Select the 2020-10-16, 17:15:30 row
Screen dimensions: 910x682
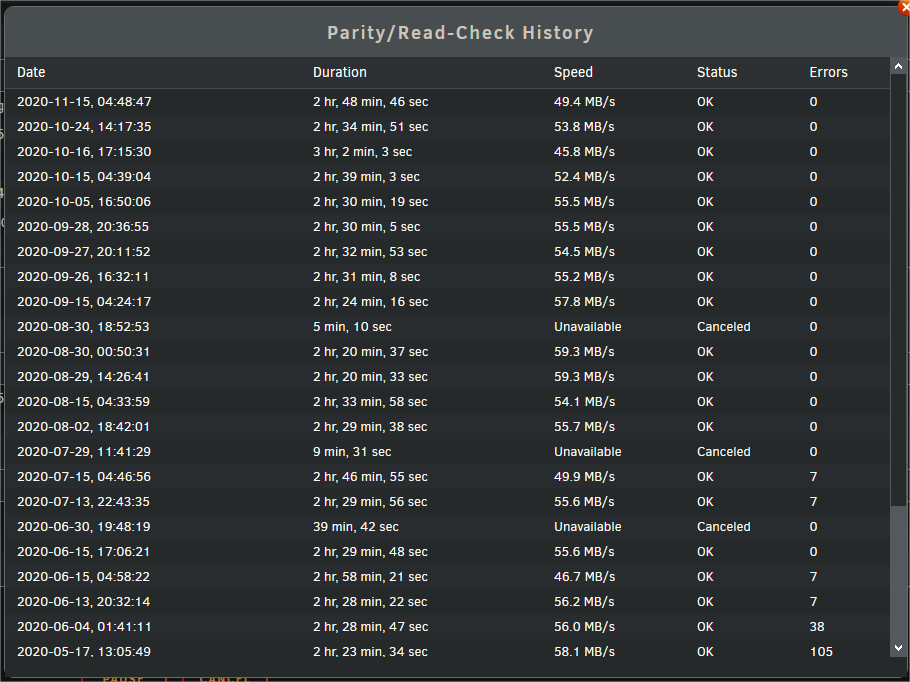click(447, 151)
